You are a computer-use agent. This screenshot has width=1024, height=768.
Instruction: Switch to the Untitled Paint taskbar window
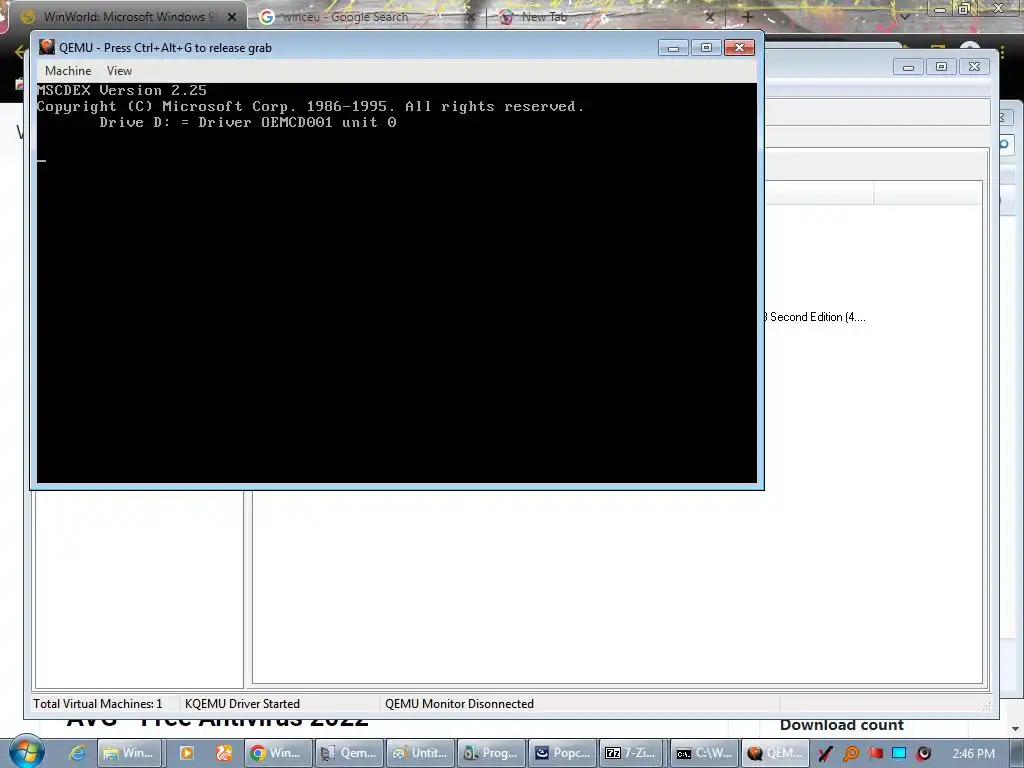(419, 753)
